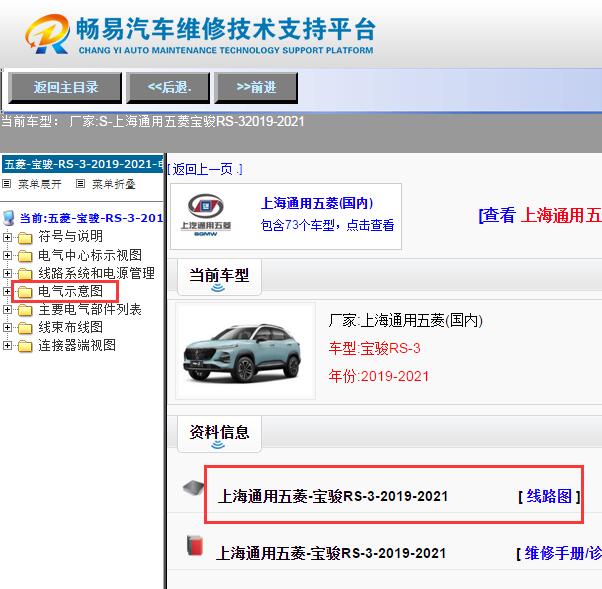Click 厂家:上海通用五菱(国内) text
602x589 pixels.
point(405,320)
